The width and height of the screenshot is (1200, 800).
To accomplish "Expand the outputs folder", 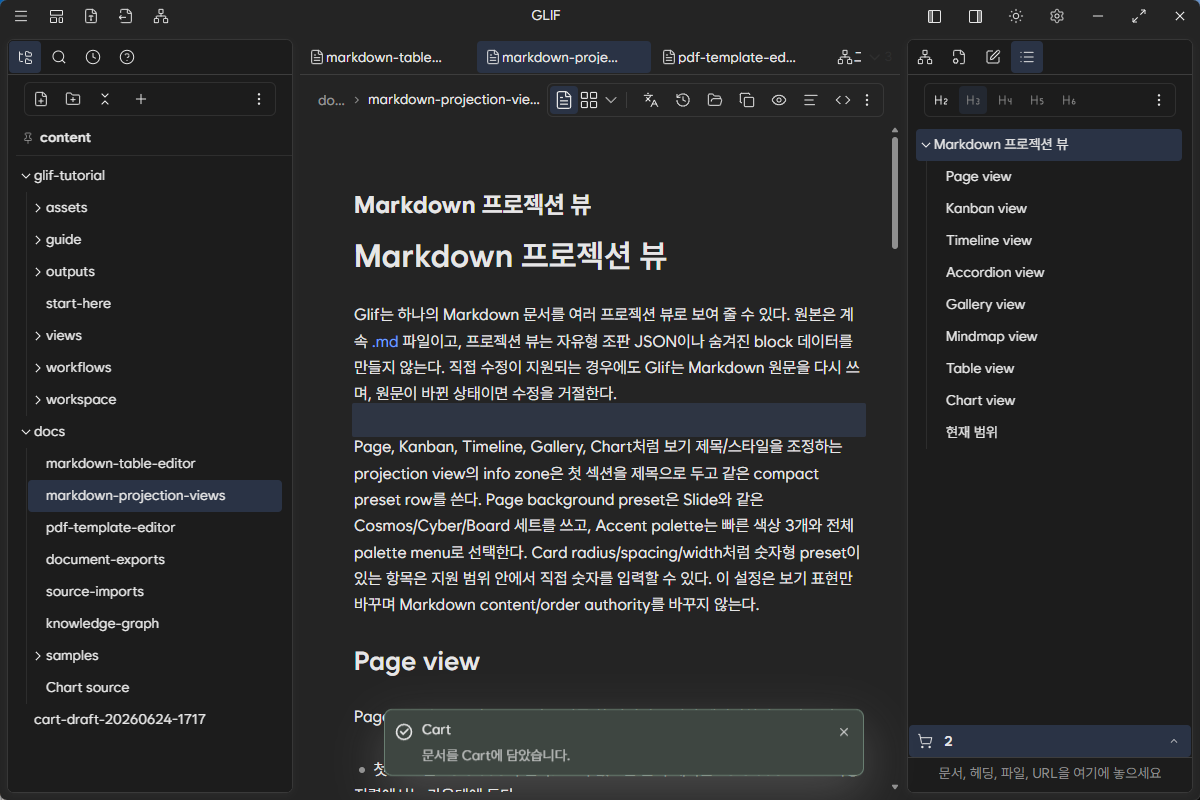I will coord(38,272).
